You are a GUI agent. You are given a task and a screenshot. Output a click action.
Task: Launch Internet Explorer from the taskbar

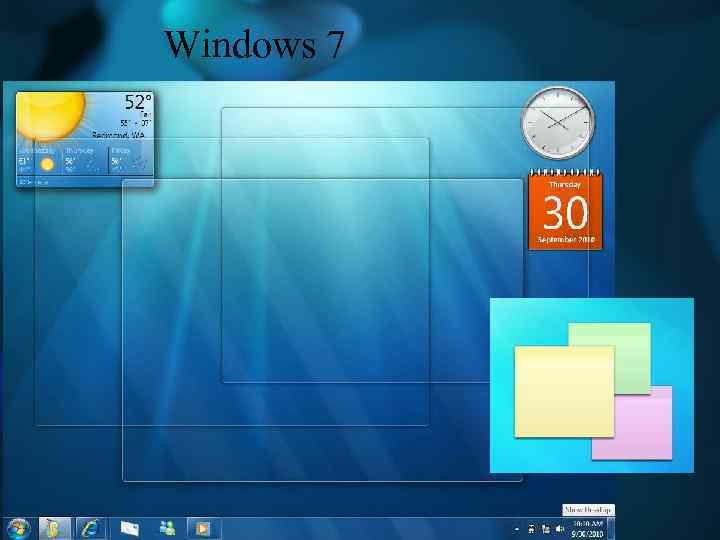90,529
